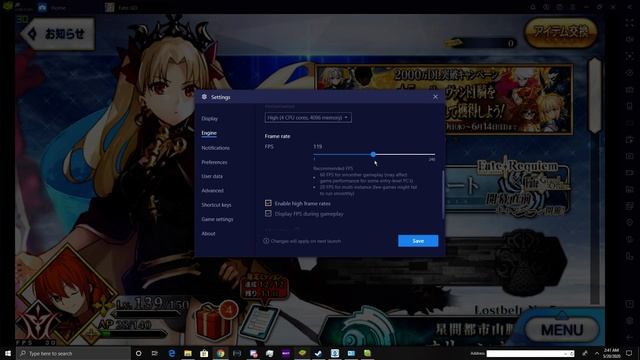Viewport: 640px width, 360px height.
Task: Open Steam from the taskbar
Action: click(318, 353)
